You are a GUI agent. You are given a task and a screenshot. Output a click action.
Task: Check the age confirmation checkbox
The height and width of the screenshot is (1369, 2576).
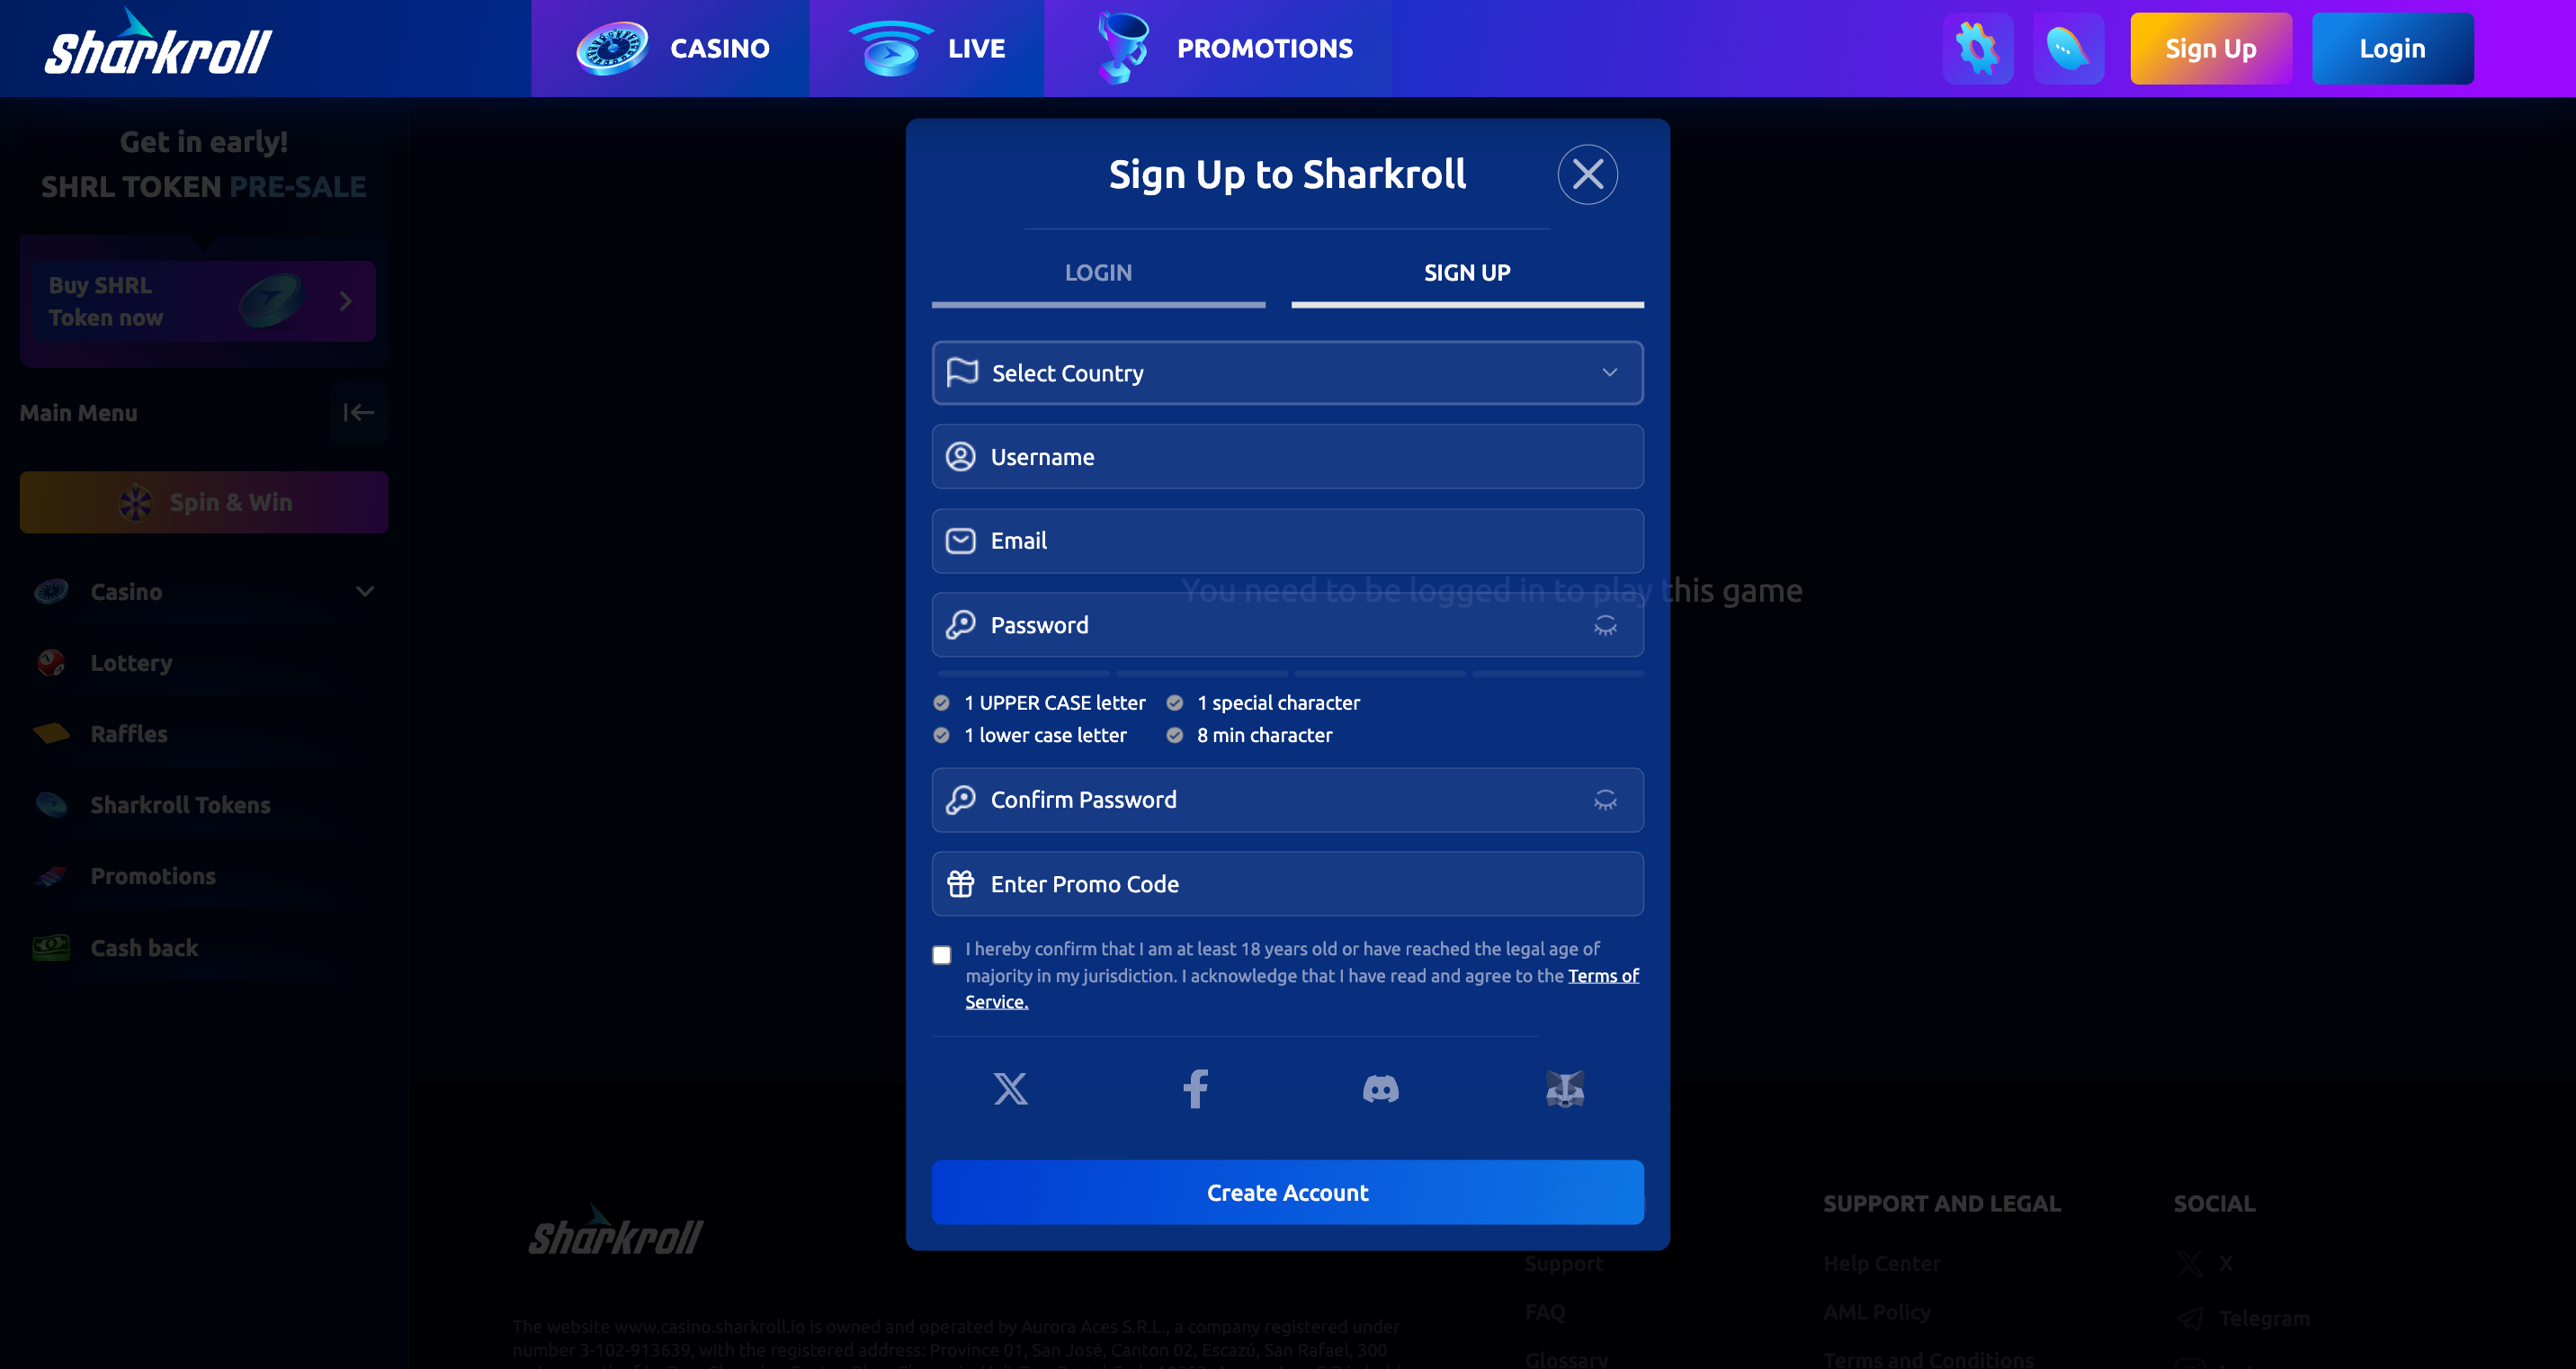tap(941, 955)
